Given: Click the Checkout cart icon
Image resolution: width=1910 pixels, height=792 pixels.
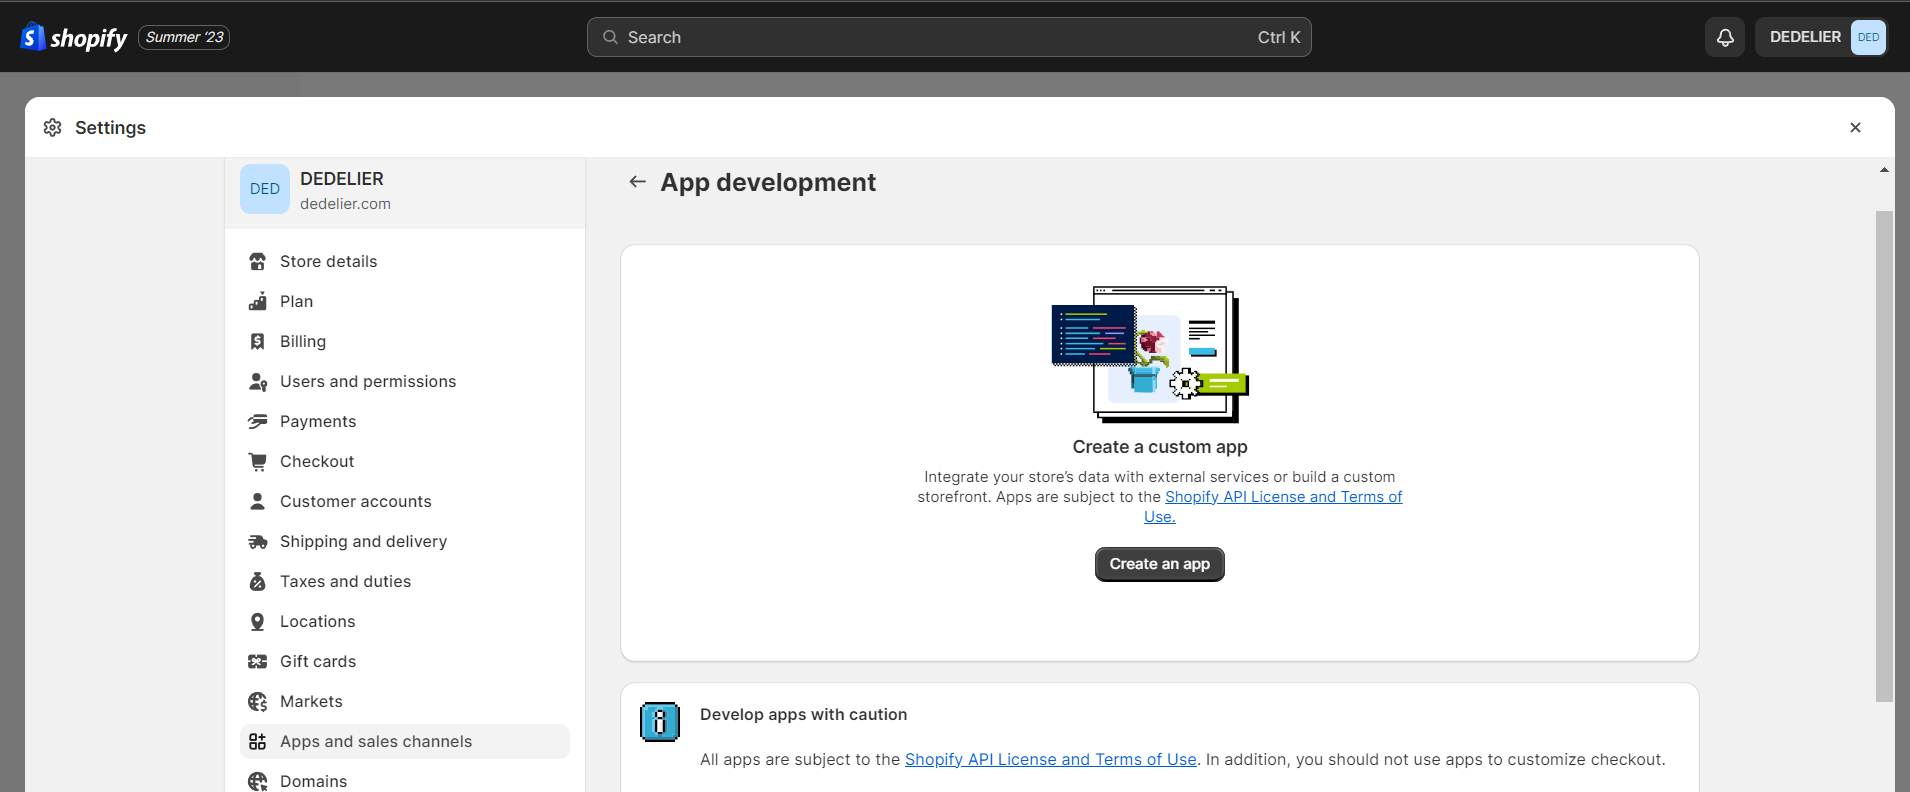Looking at the screenshot, I should tap(257, 461).
